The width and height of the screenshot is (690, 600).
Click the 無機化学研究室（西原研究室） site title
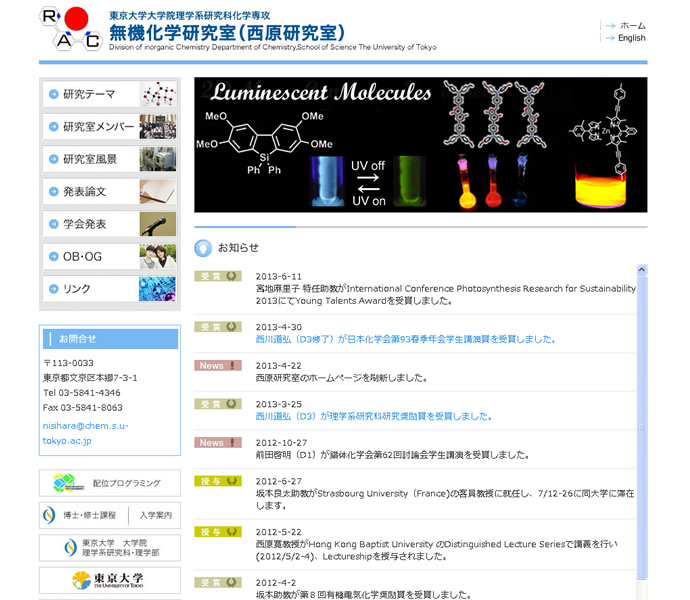click(x=227, y=33)
